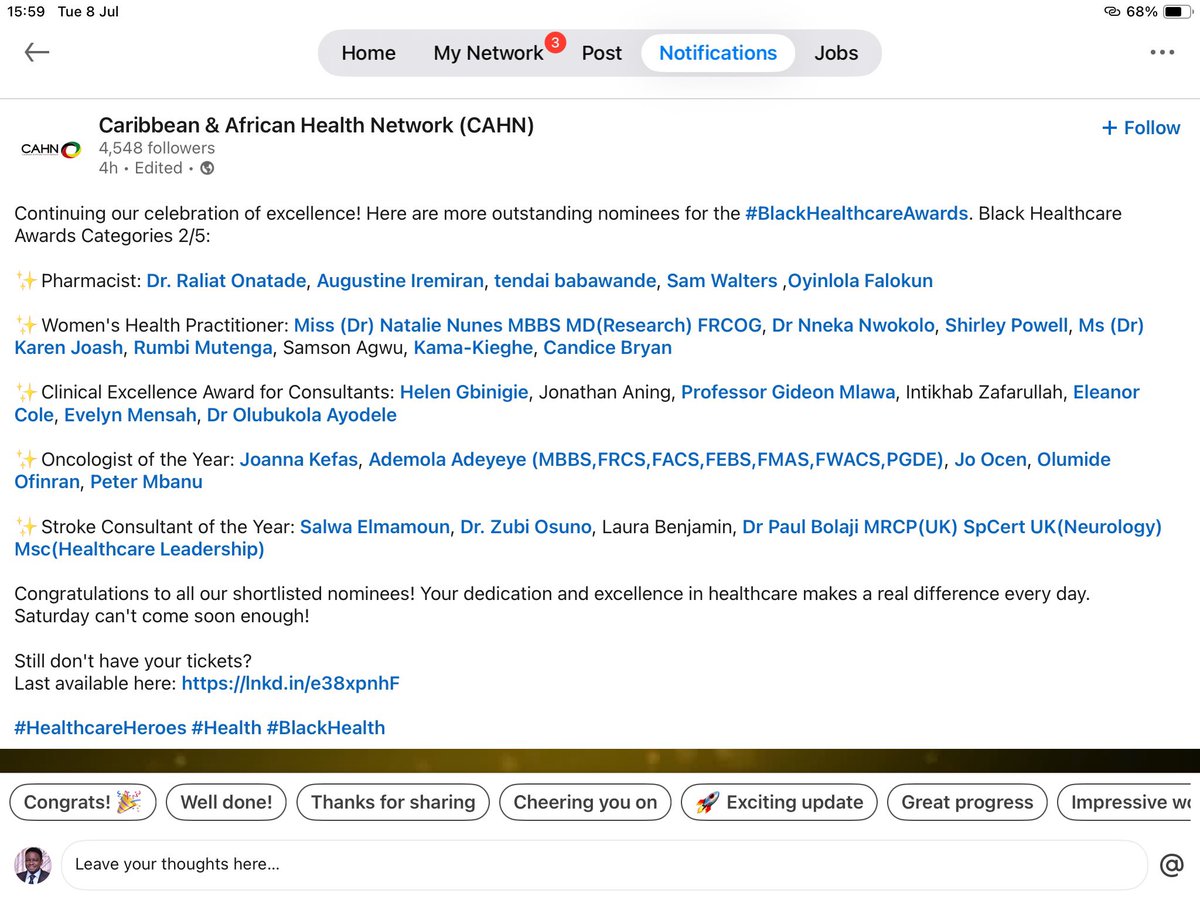
Task: Open the My Network tab
Action: tap(488, 53)
